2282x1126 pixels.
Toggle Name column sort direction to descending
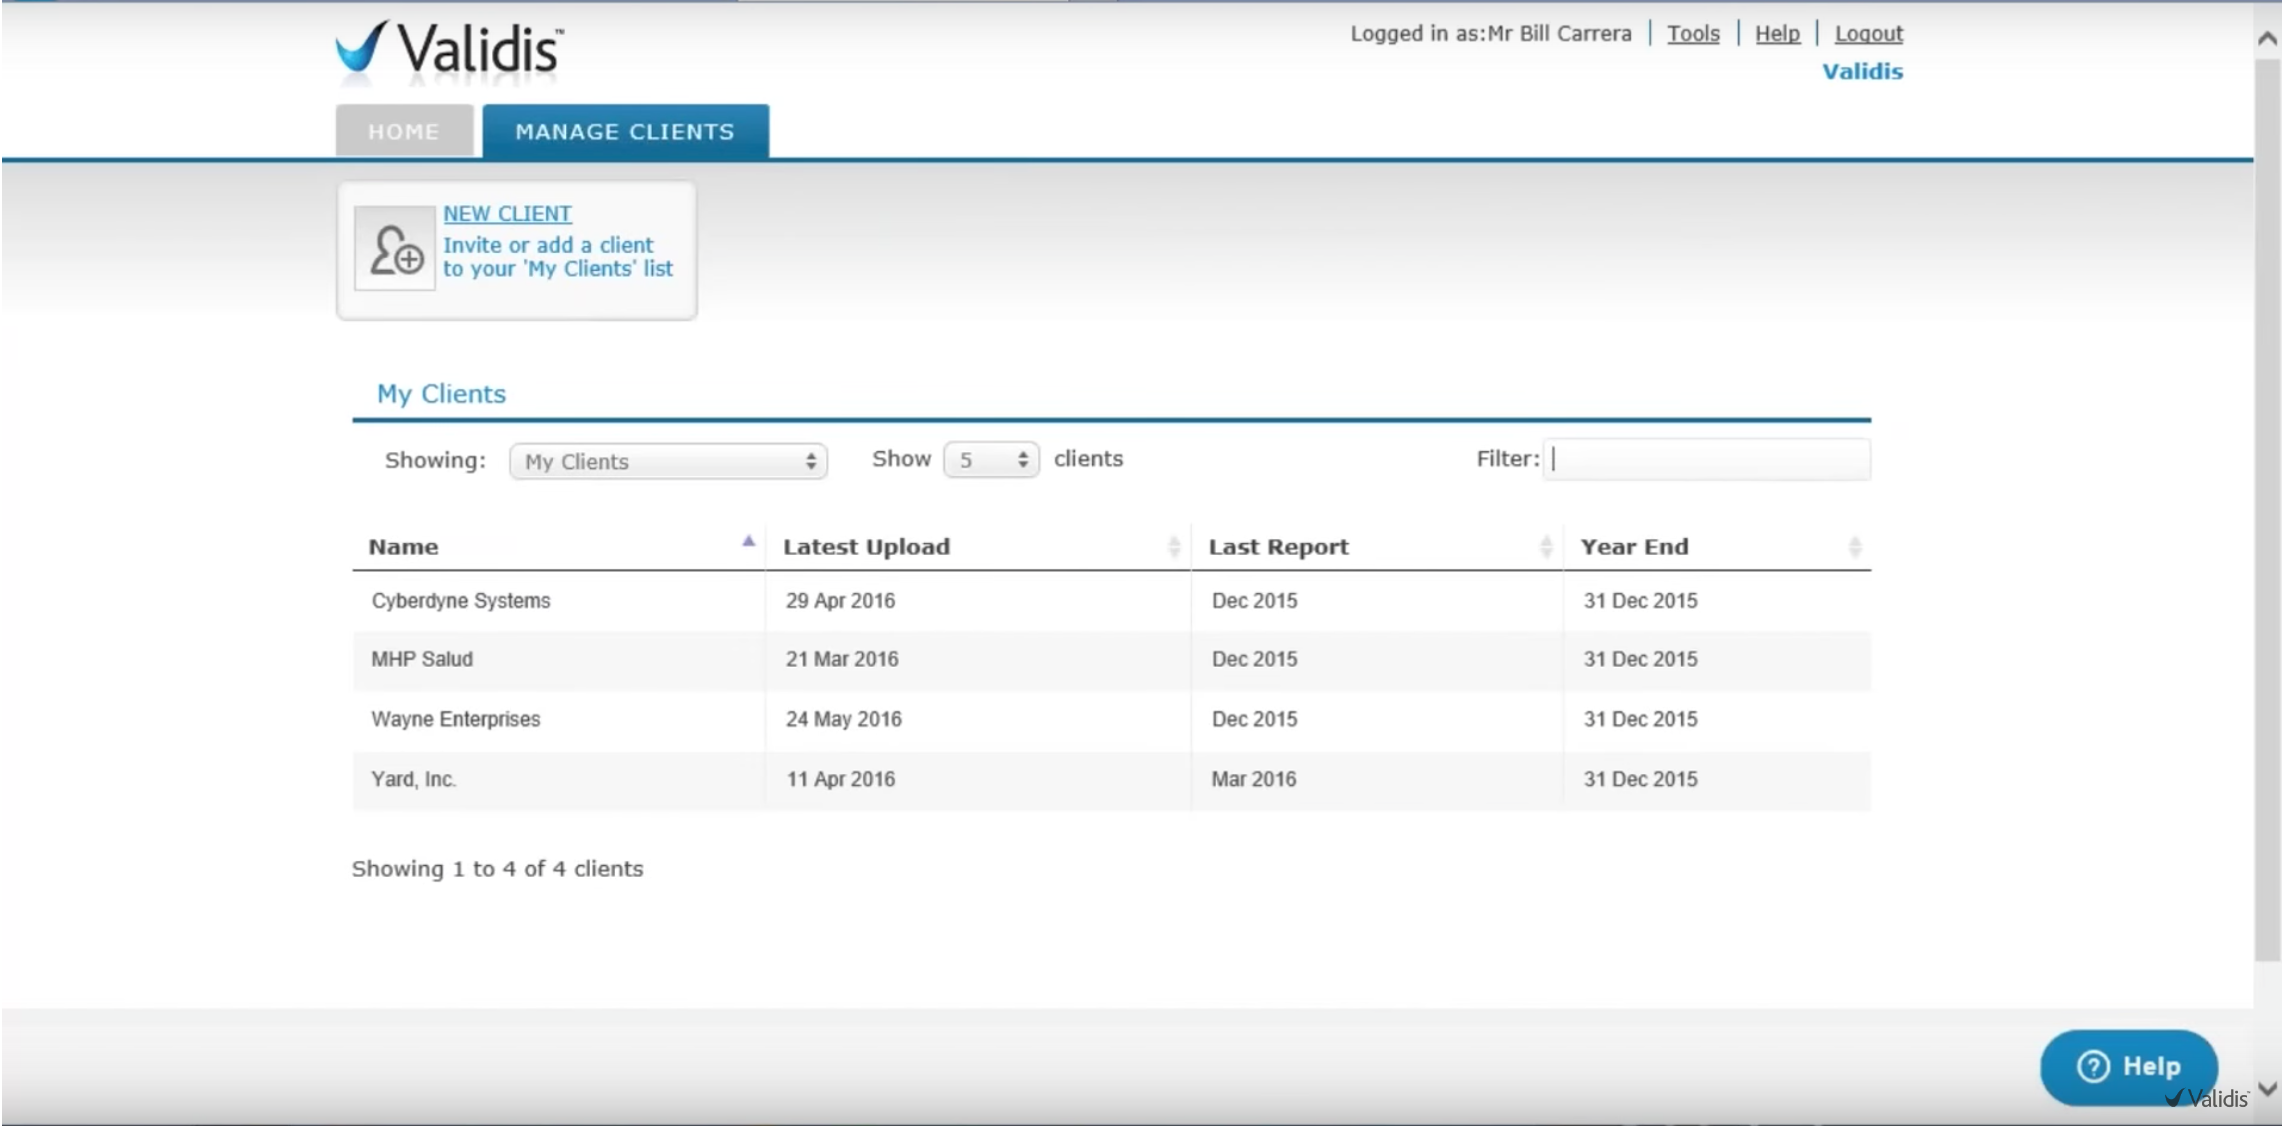(x=748, y=540)
